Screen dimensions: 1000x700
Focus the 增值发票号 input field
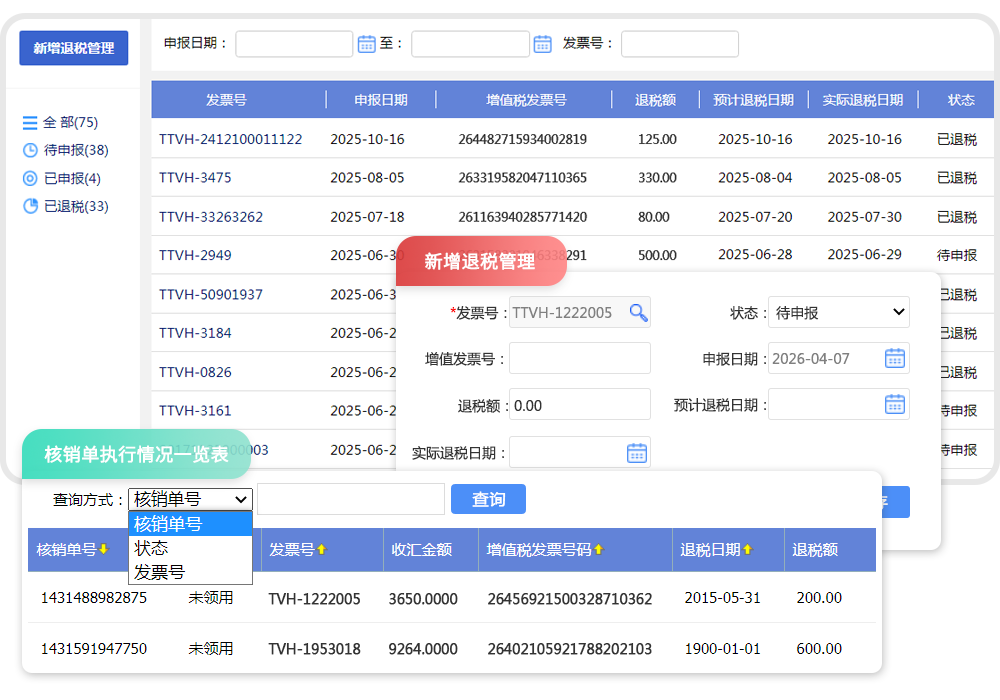(x=580, y=358)
